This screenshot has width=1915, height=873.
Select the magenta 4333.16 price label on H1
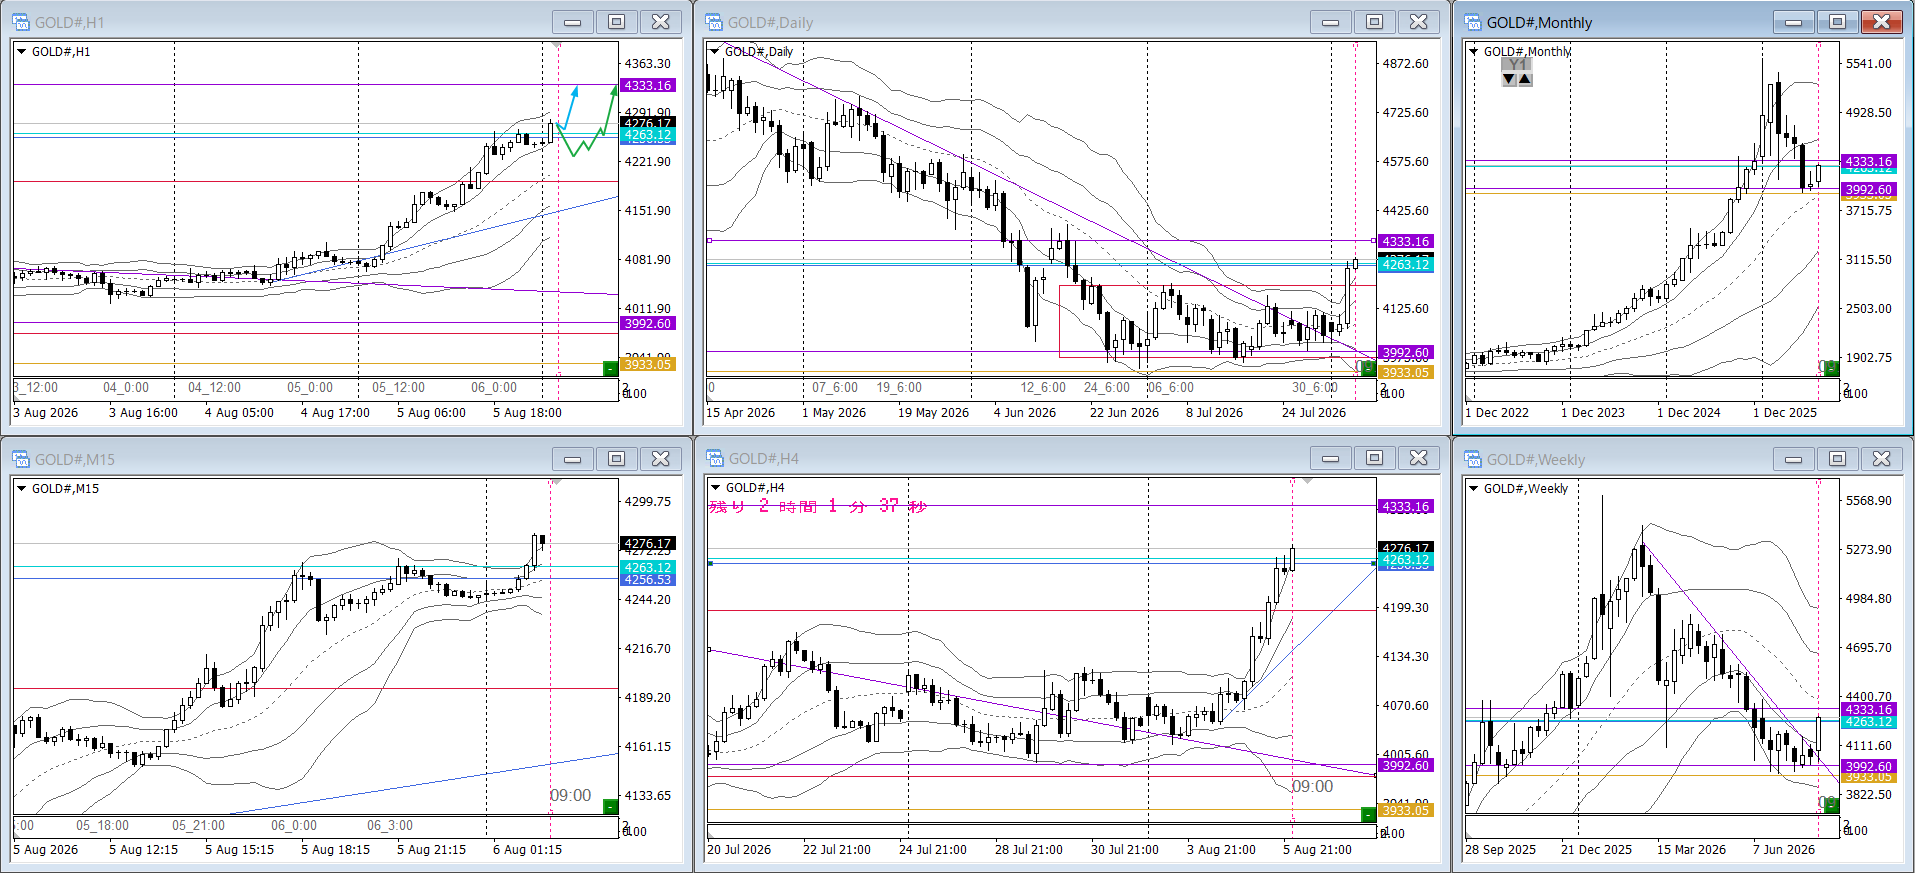point(648,85)
